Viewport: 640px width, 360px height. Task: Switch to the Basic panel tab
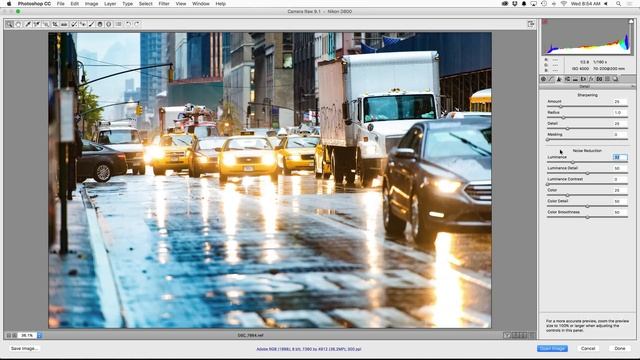click(x=543, y=79)
